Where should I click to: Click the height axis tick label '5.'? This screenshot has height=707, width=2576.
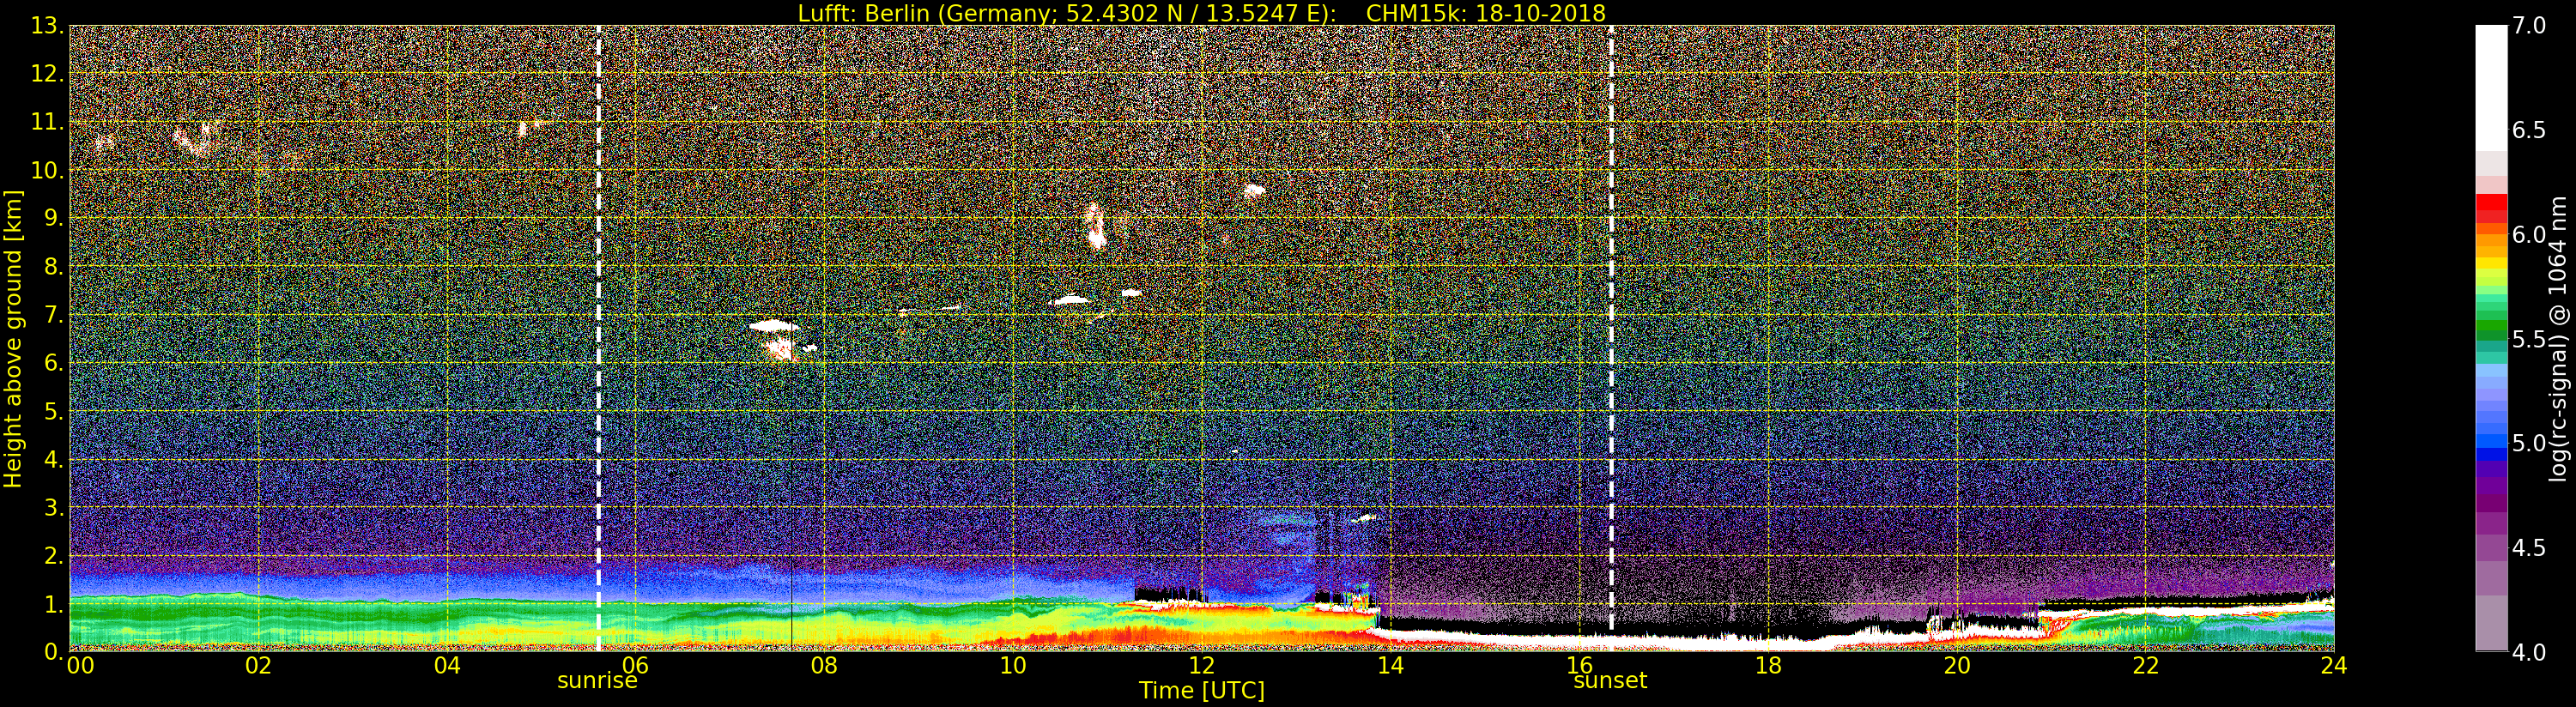(x=53, y=411)
